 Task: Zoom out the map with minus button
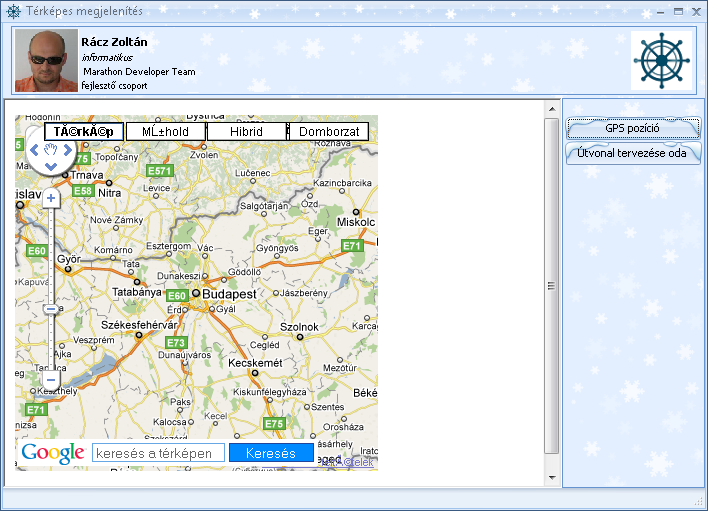(x=51, y=380)
